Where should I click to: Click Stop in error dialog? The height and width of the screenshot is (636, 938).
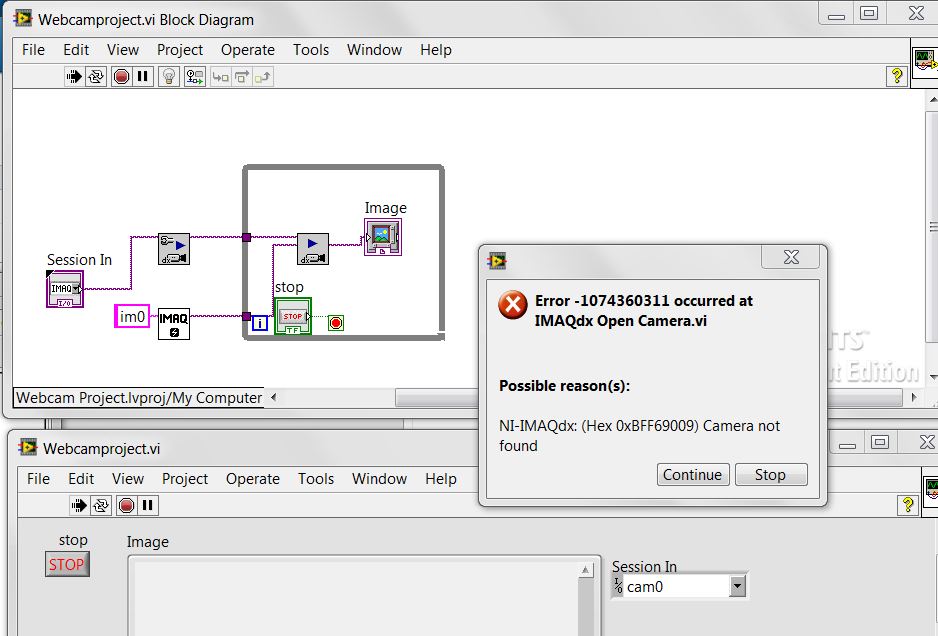coord(770,474)
